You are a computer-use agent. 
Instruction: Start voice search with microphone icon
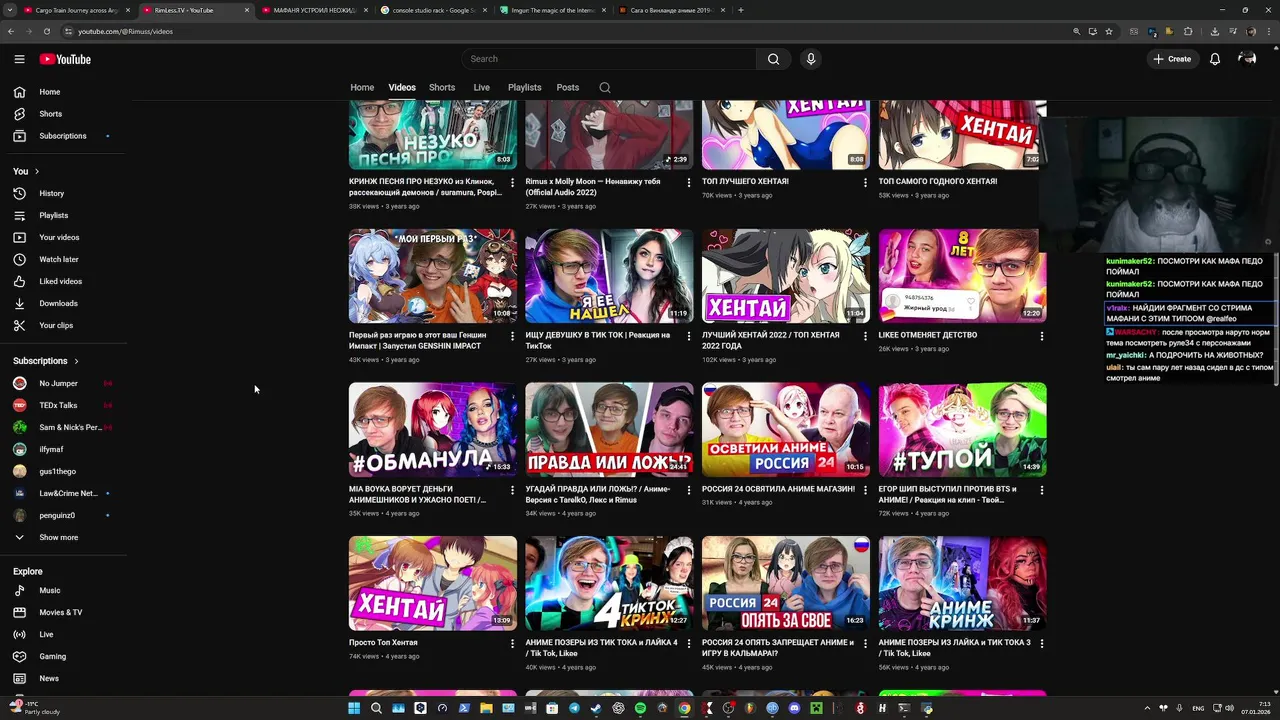click(x=811, y=59)
